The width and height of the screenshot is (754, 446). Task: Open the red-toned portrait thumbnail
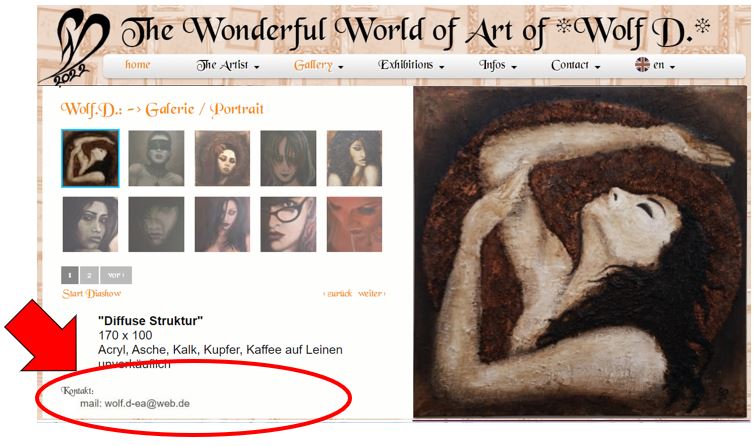354,224
